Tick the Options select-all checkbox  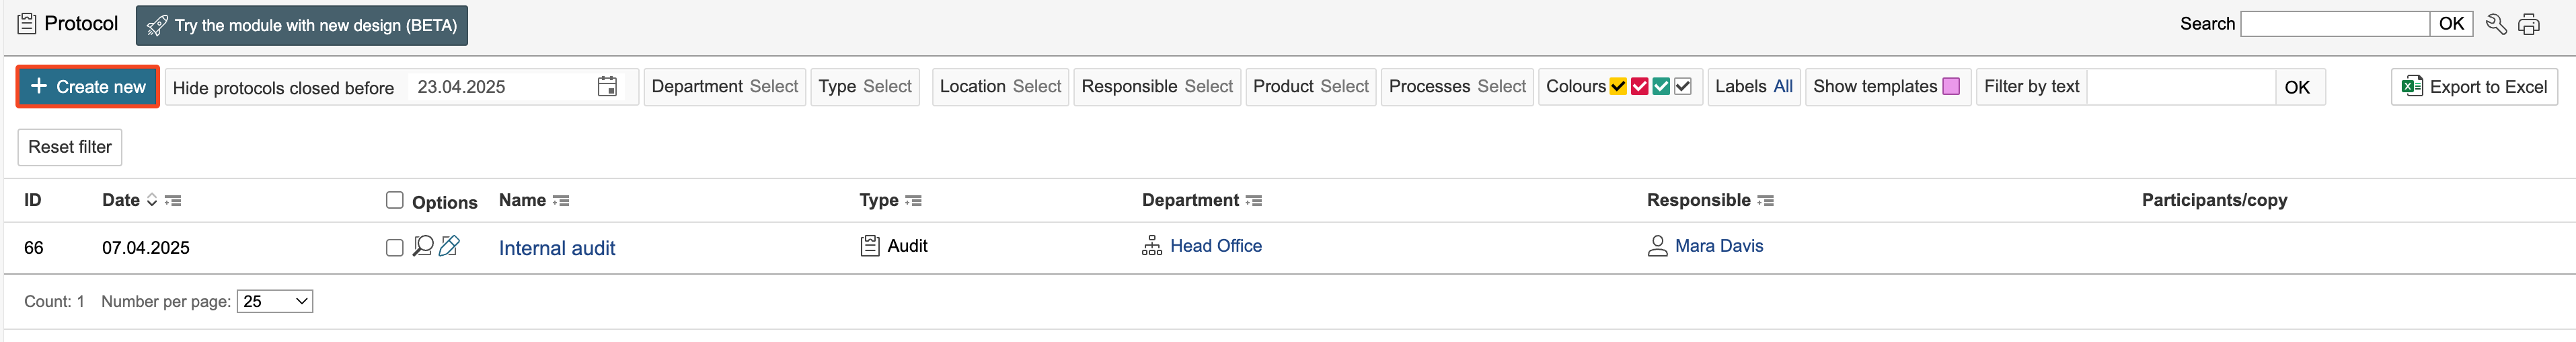point(395,200)
